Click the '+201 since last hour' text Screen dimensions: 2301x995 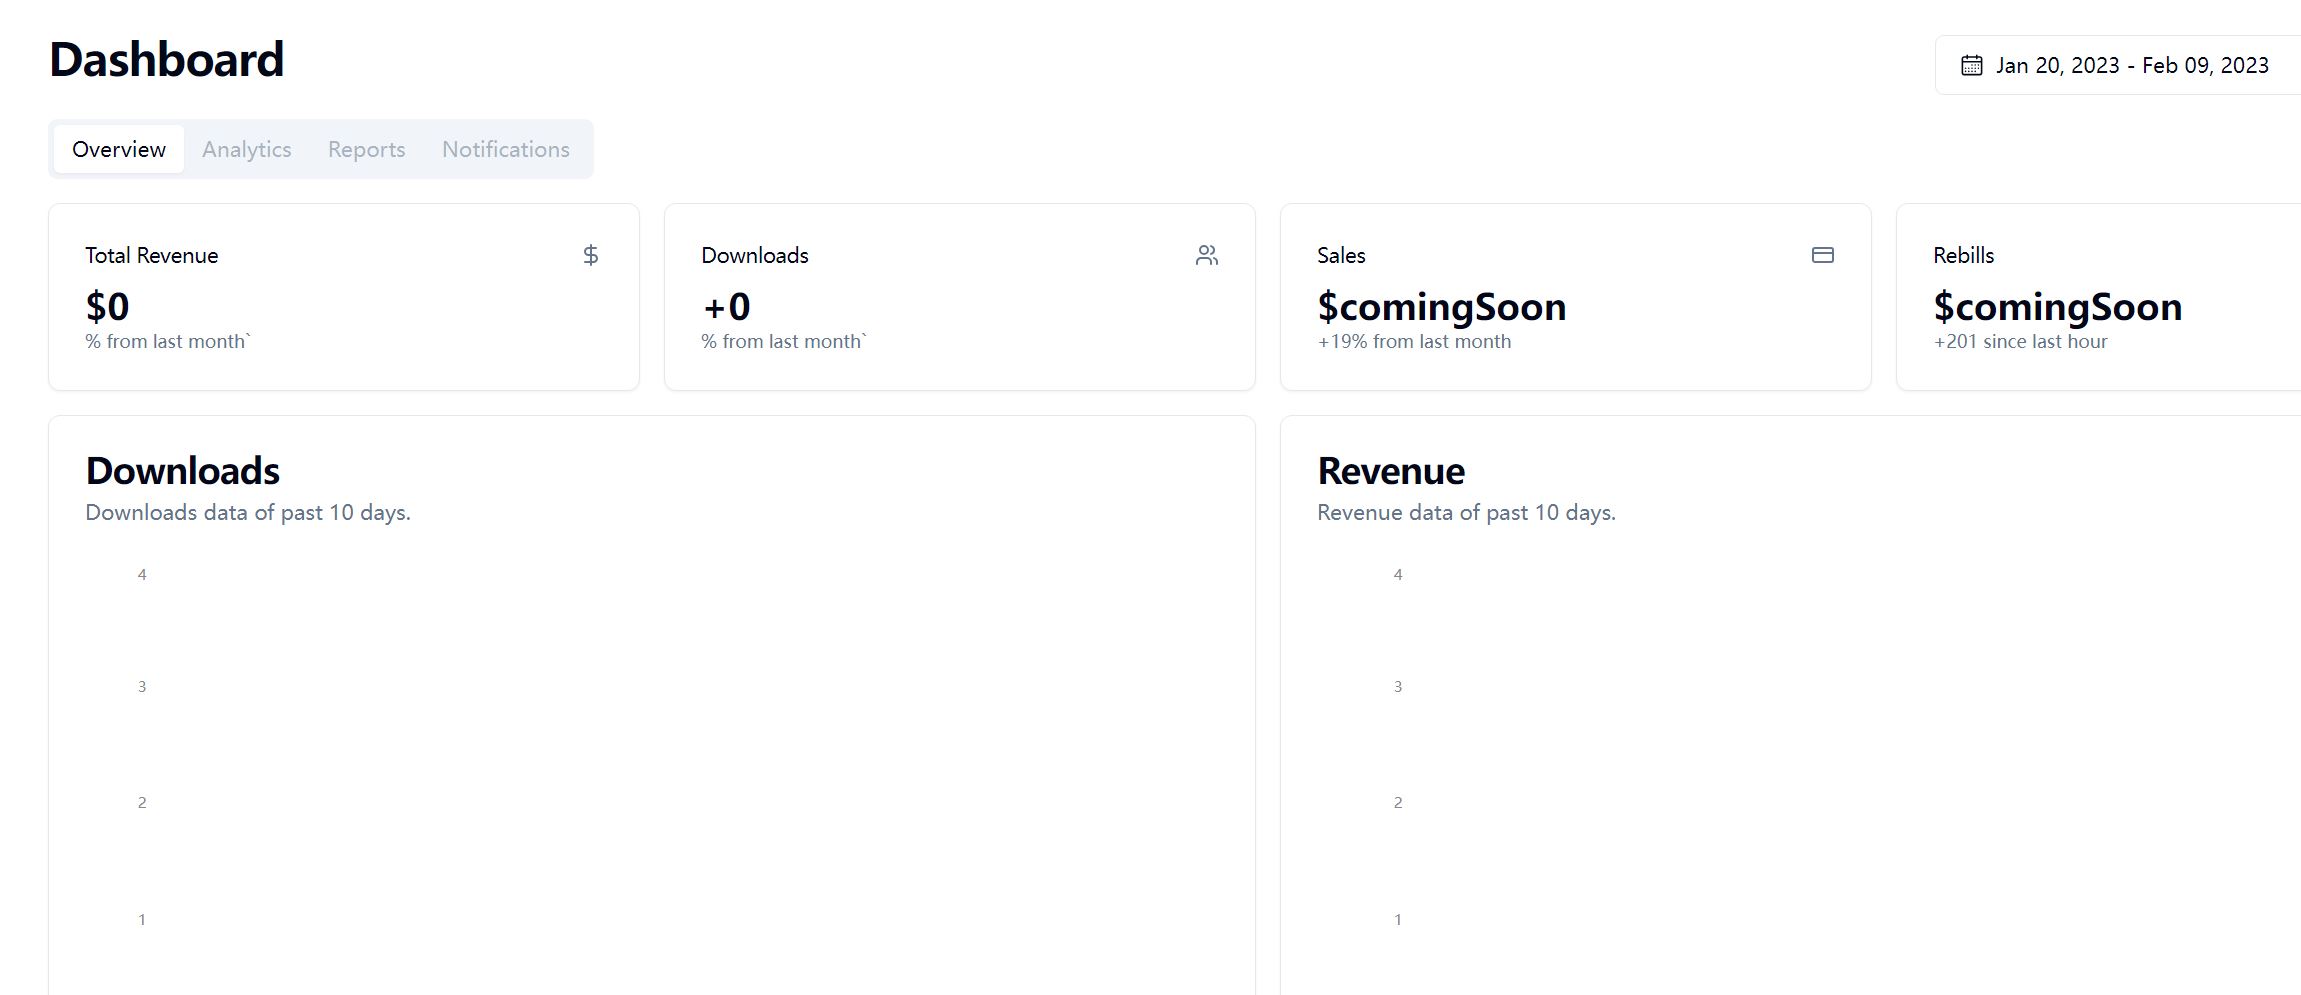point(2020,341)
